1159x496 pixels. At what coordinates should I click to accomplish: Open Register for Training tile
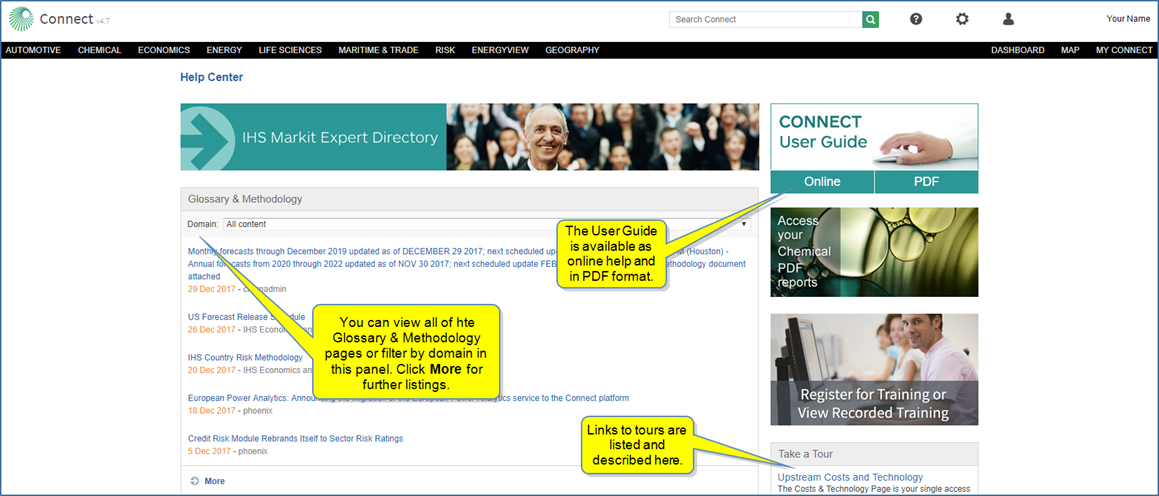pos(874,370)
